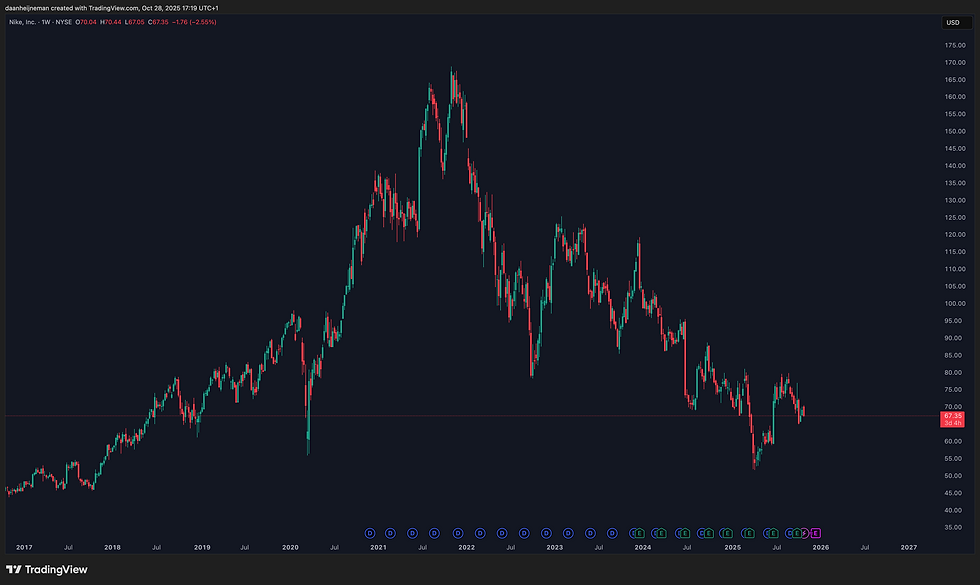Click the high value H70.44

111,22
